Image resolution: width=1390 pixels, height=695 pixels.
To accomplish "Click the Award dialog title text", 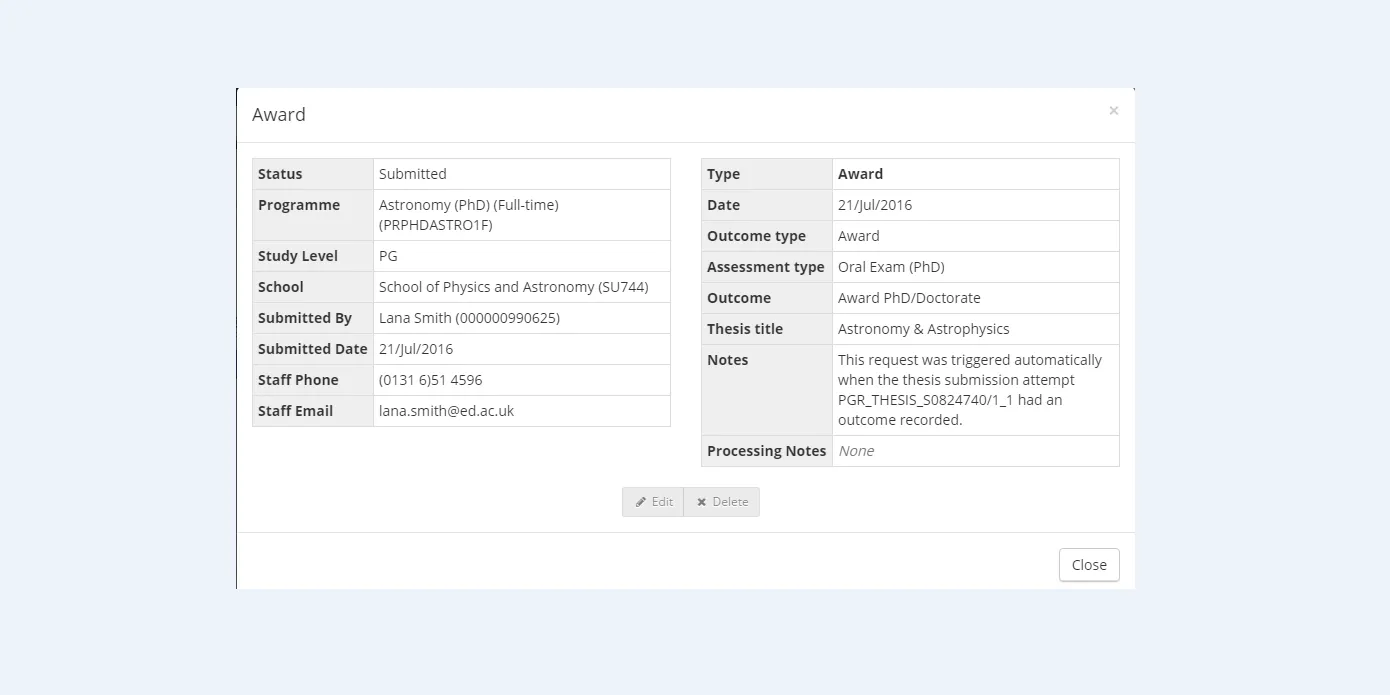I will [279, 115].
